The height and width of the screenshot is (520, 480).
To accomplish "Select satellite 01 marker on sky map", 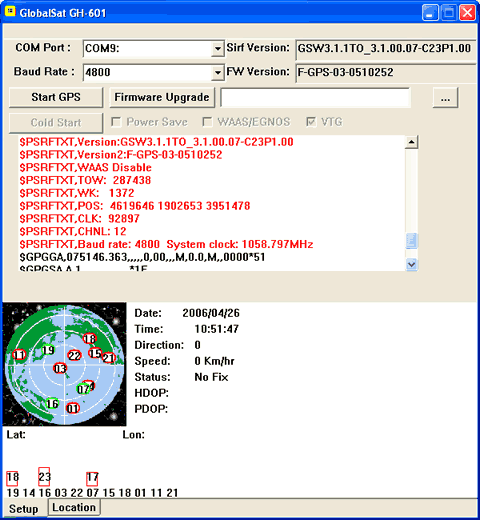I will (x=73, y=408).
